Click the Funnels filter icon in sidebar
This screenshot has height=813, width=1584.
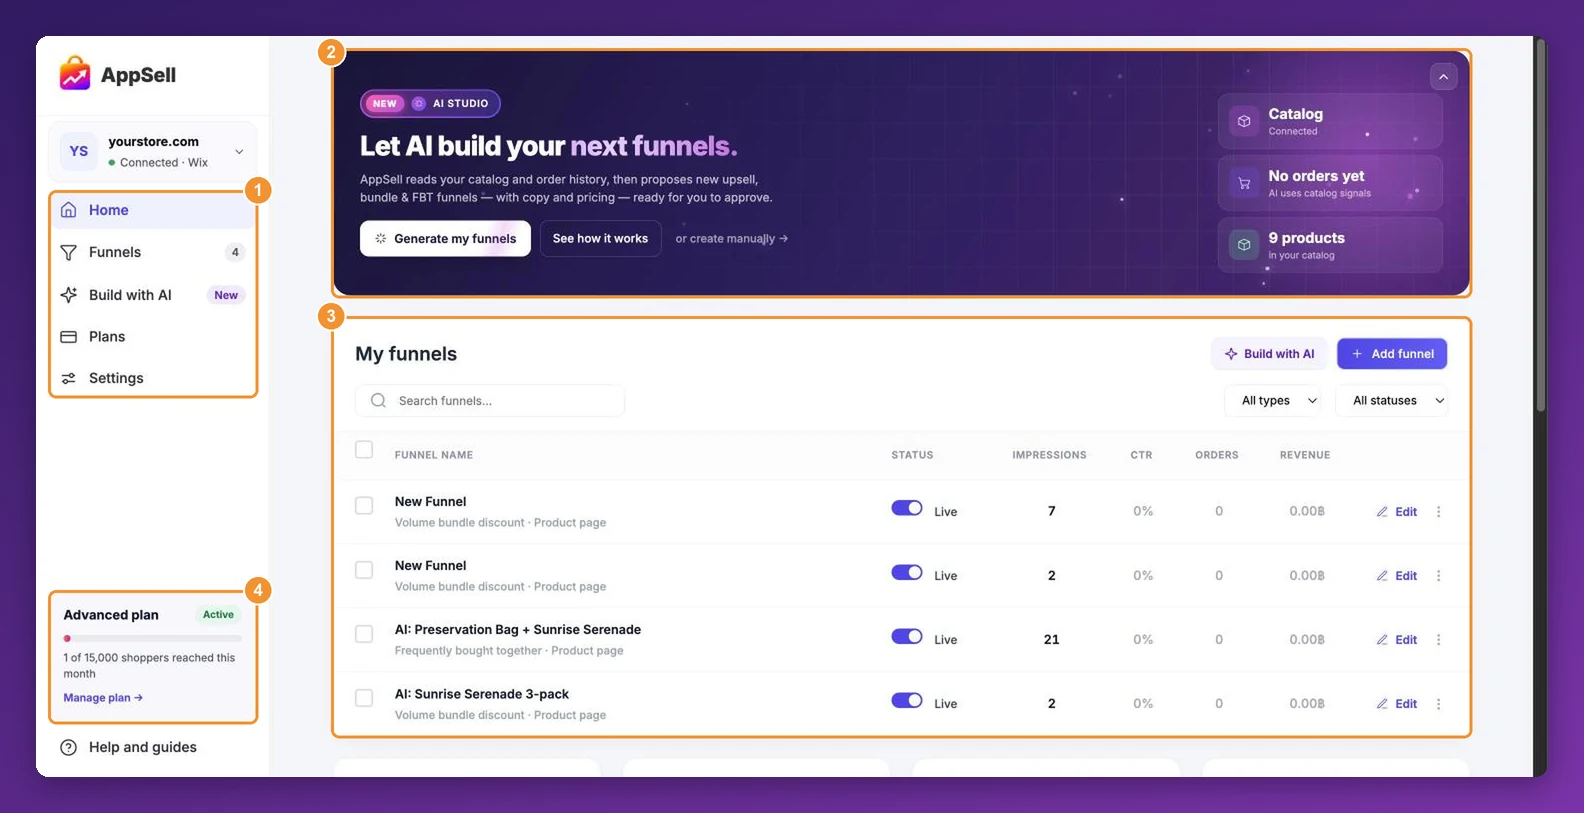point(68,252)
